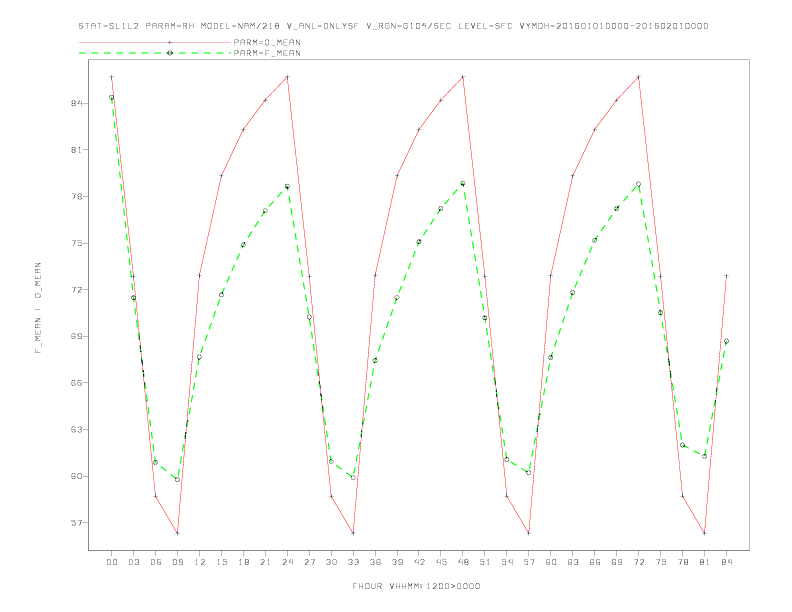Click the x-axis forecast hour label 75
This screenshot has width=792, height=612.
661,562
